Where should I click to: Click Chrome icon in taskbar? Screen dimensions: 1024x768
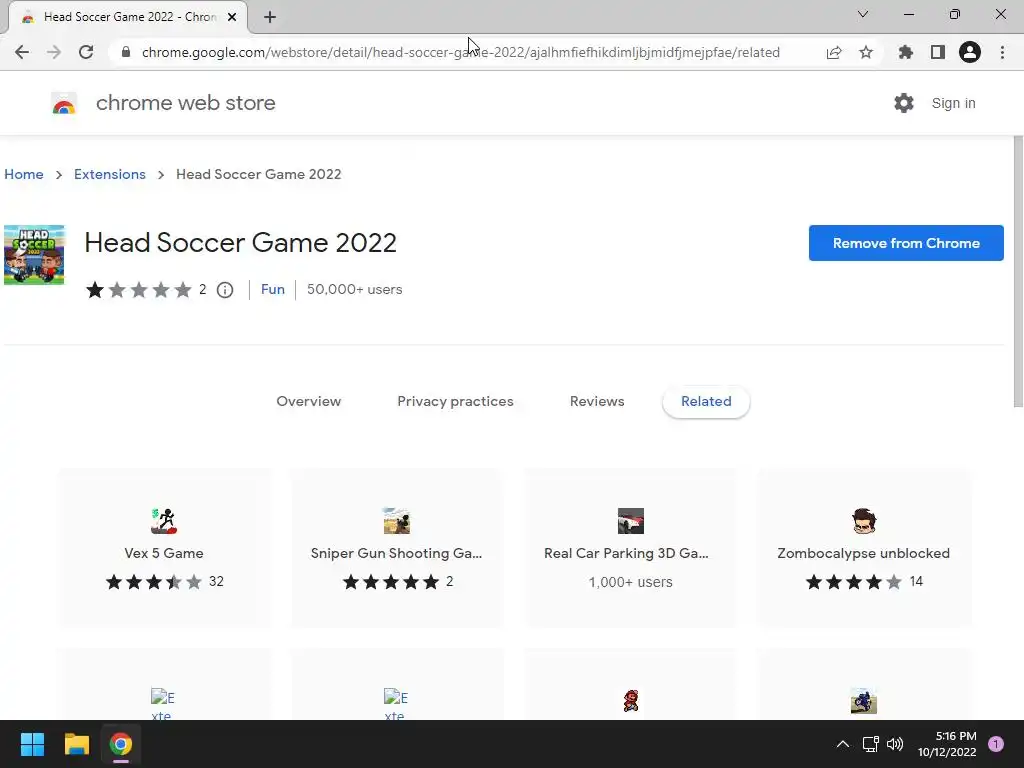pyautogui.click(x=121, y=744)
